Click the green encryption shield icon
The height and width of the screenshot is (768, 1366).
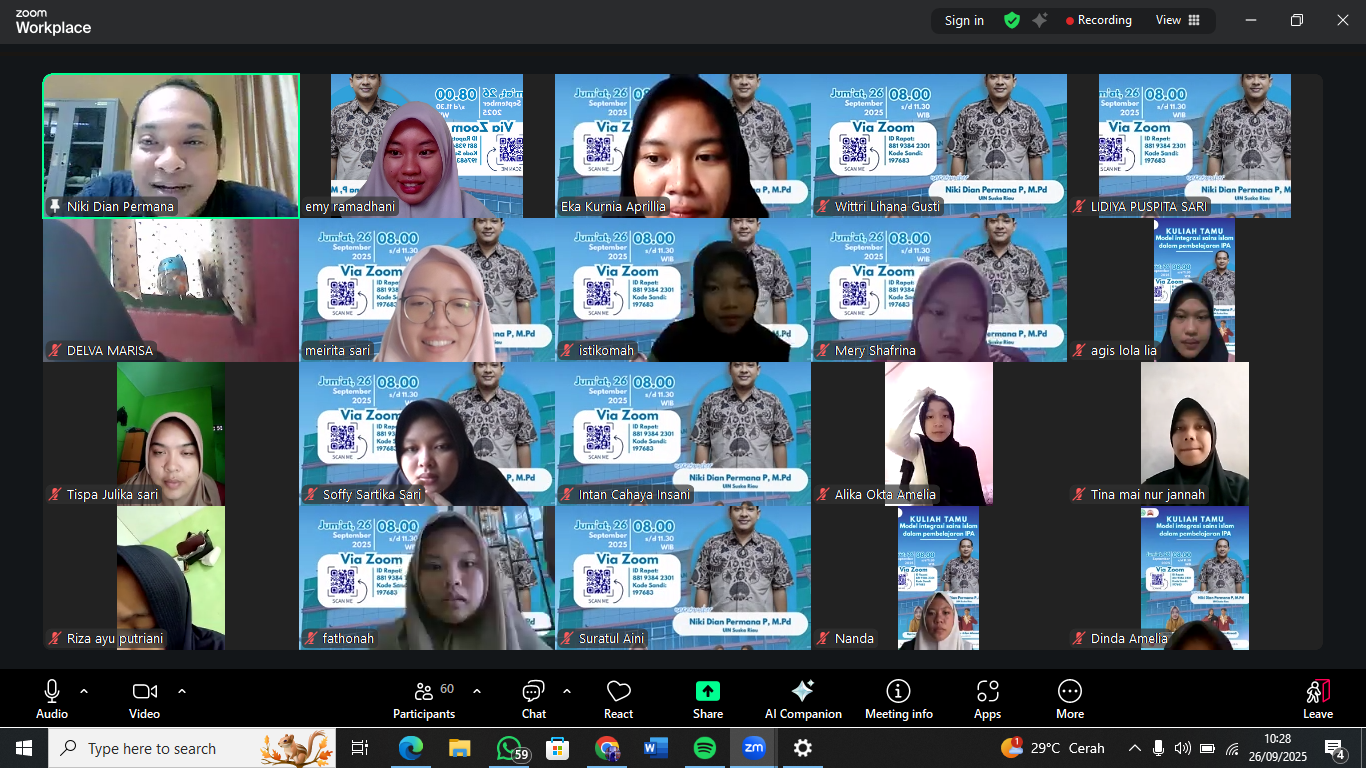[x=1012, y=20]
